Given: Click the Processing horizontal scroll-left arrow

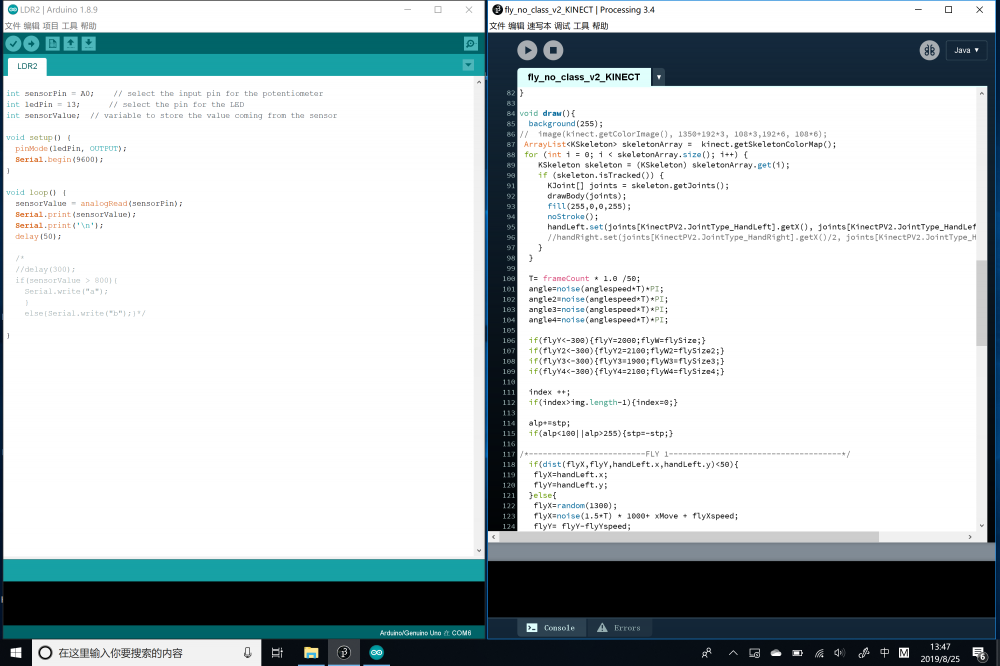Looking at the screenshot, I should [493, 537].
